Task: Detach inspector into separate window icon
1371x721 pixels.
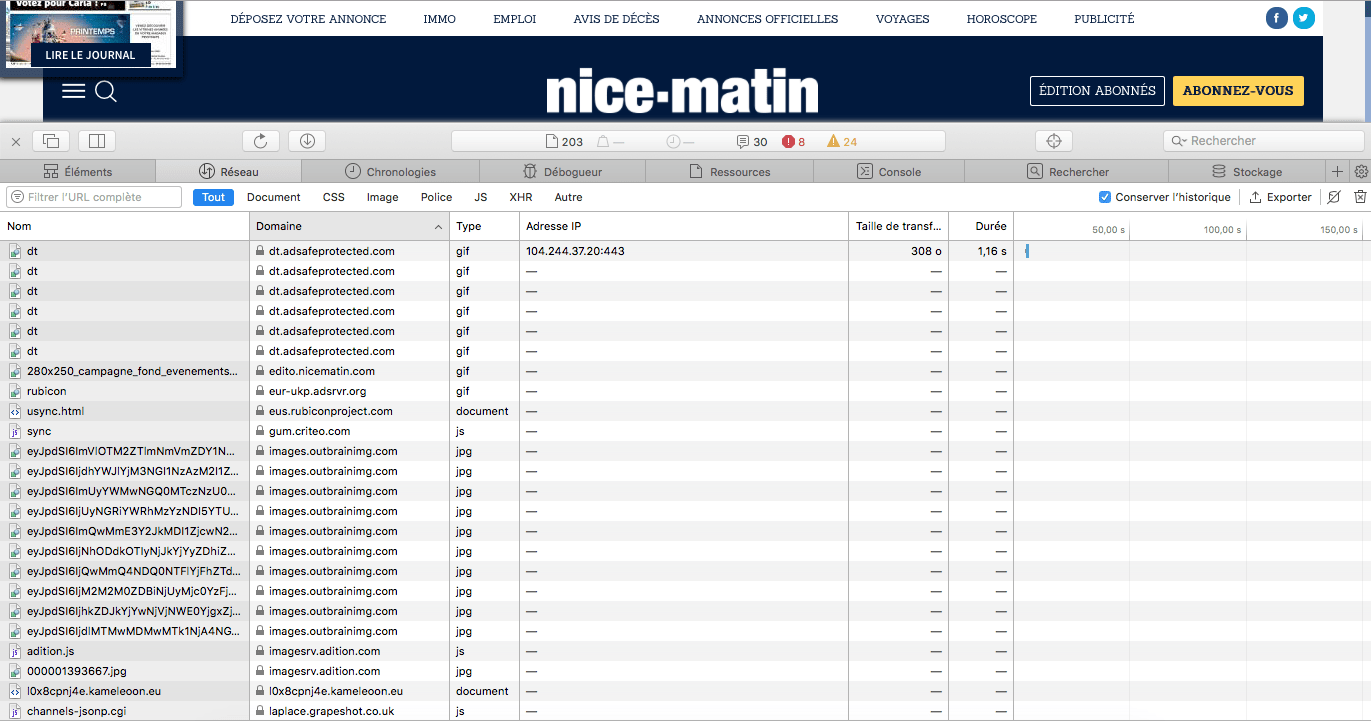Action: (52, 141)
